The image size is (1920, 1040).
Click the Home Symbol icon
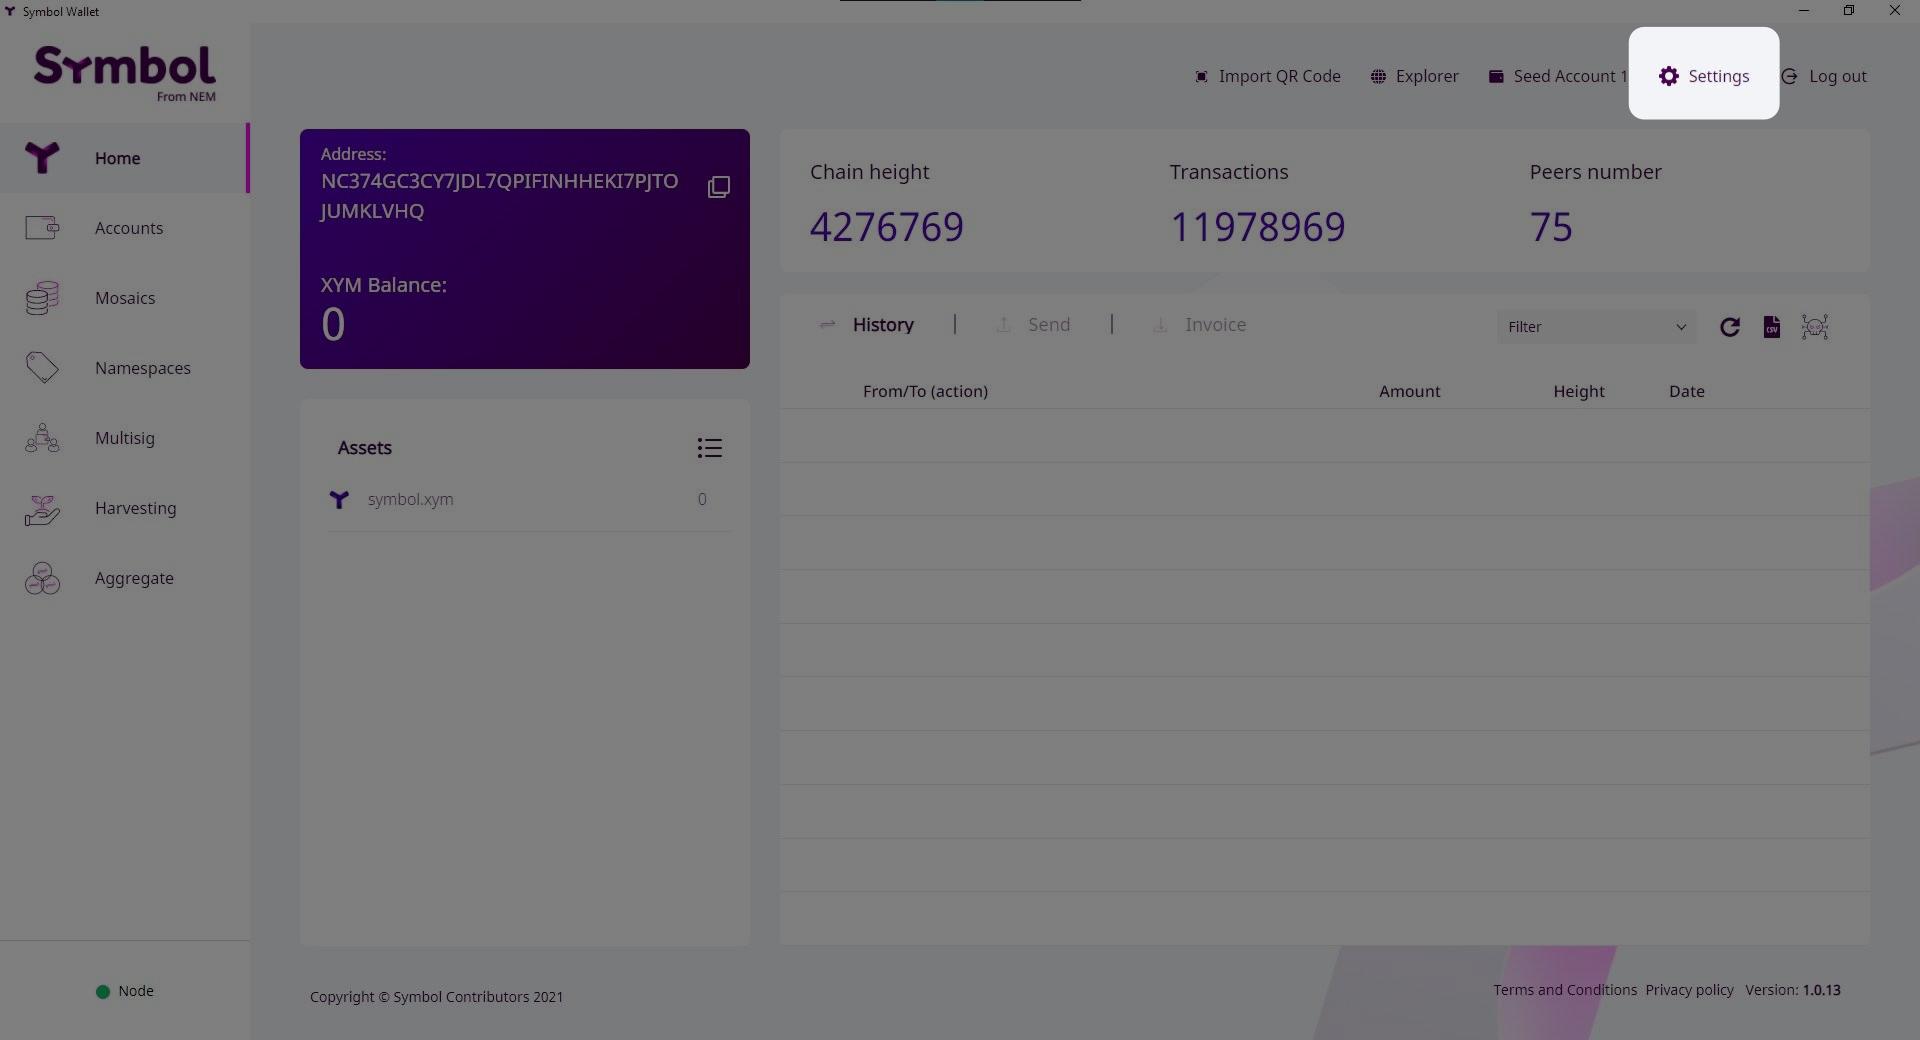click(x=42, y=158)
